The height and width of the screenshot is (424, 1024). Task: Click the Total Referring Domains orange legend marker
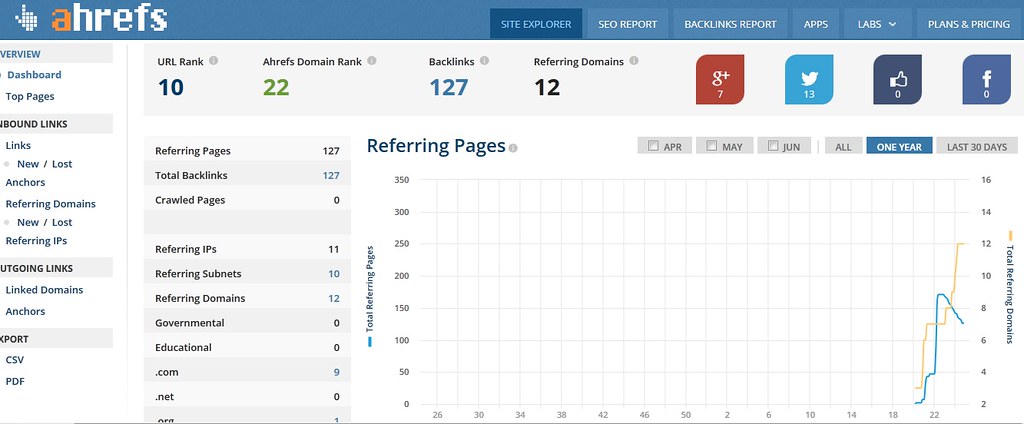click(1010, 235)
